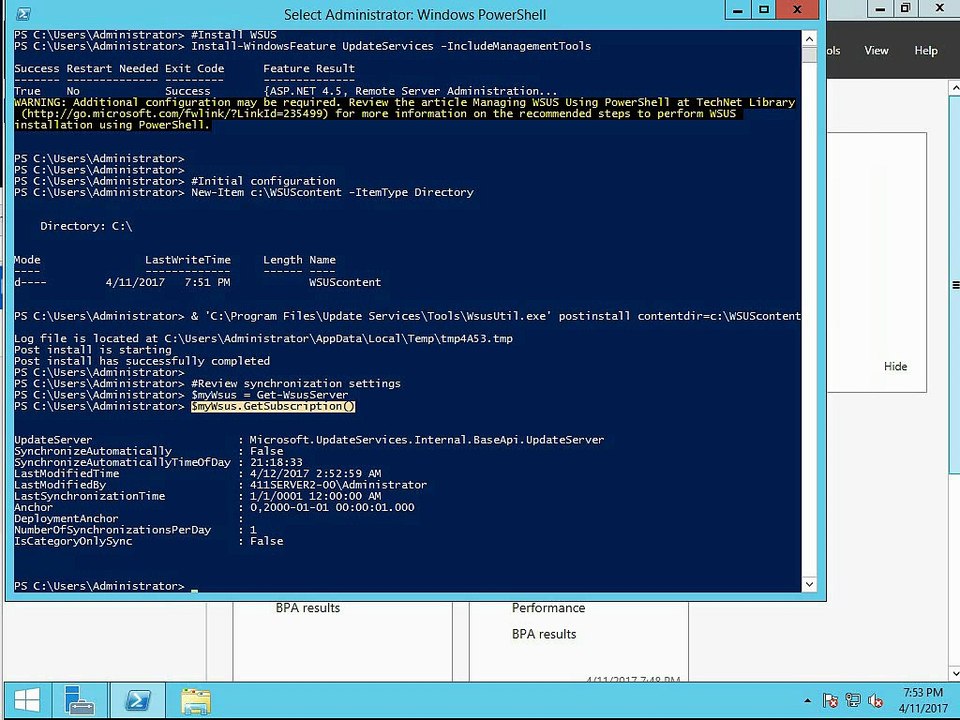Screen dimensions: 960x720
Task: Click the IsCategoryOnlySync False row
Action: pyautogui.click(x=149, y=541)
